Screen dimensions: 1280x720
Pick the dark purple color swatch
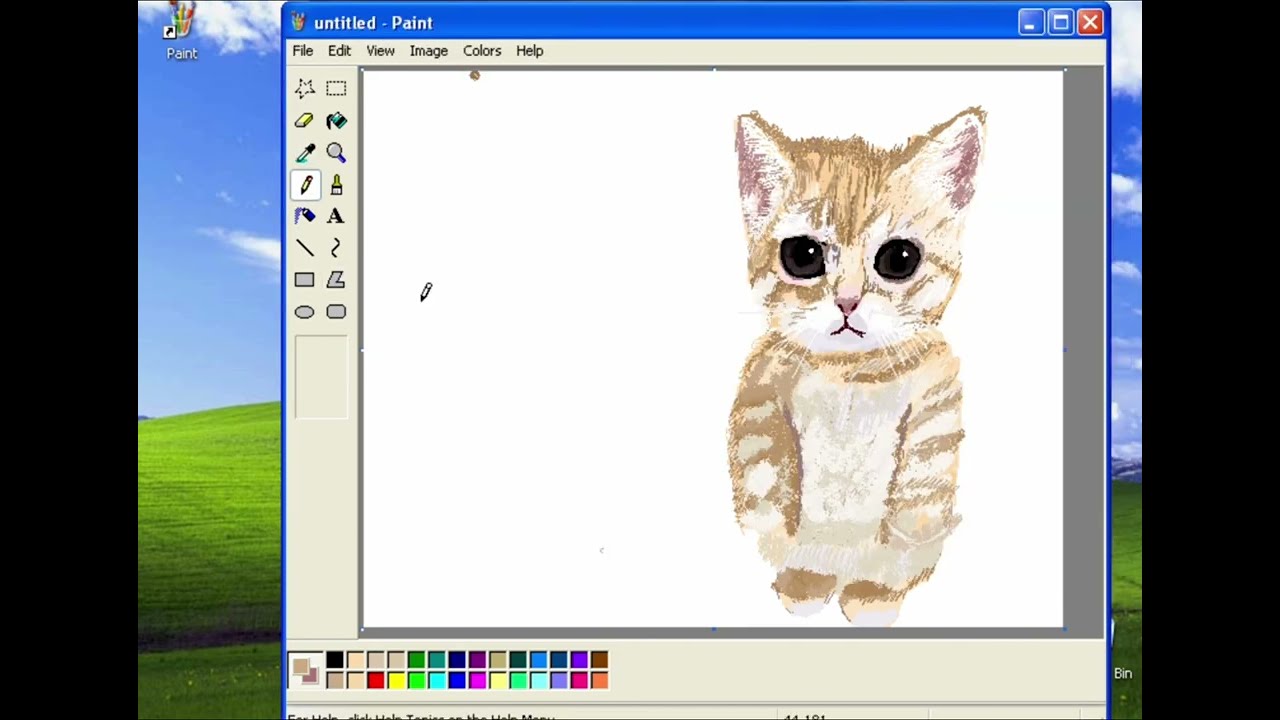coord(477,659)
